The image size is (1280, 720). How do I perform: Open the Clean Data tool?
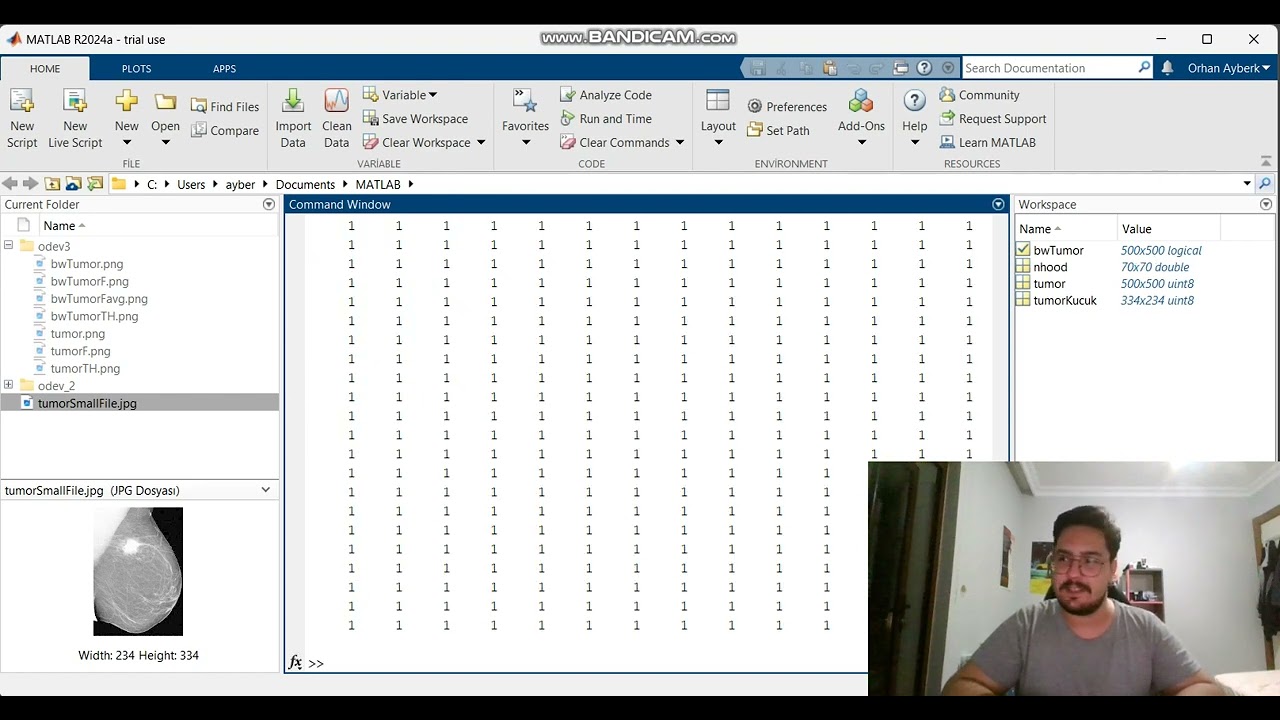click(x=337, y=118)
